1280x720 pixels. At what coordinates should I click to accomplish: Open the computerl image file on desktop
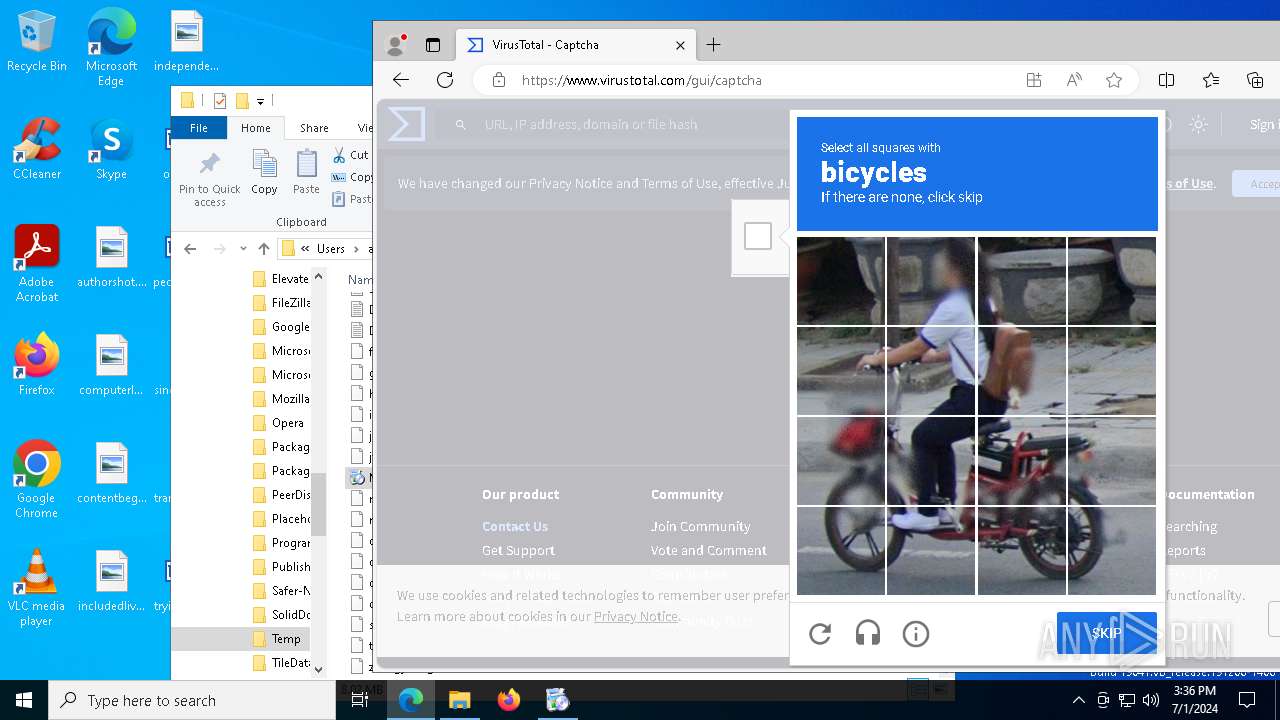pos(111,365)
